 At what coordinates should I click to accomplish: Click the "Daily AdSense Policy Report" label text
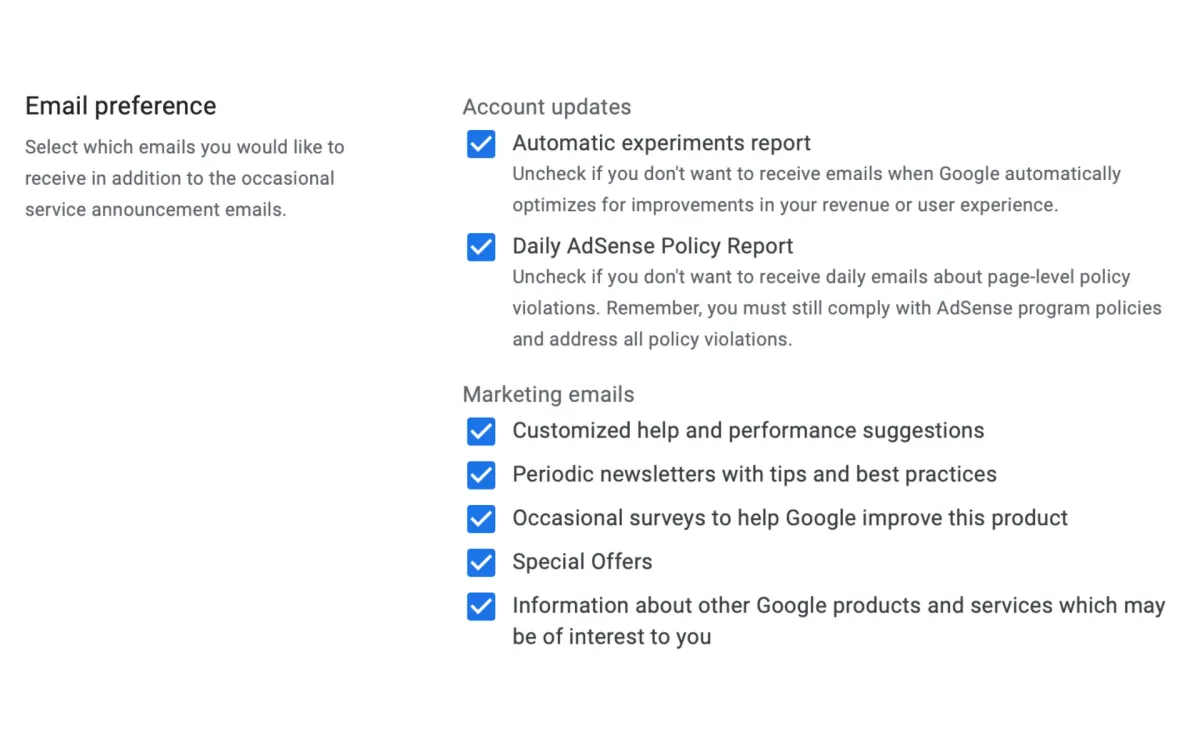click(652, 246)
